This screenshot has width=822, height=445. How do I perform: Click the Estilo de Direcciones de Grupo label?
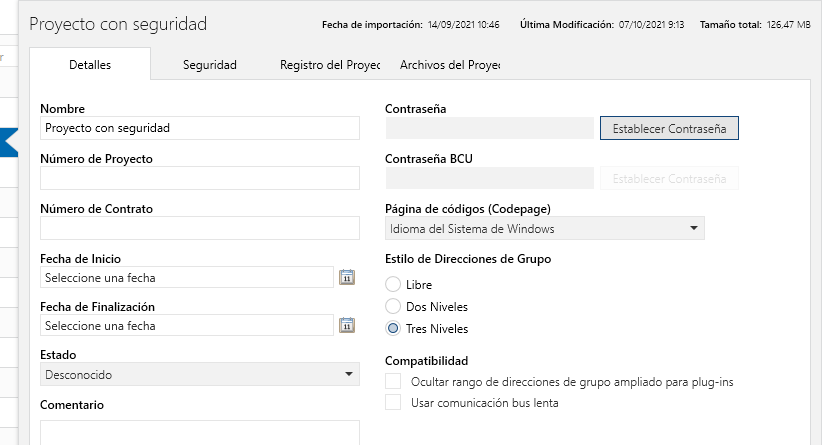tap(468, 259)
